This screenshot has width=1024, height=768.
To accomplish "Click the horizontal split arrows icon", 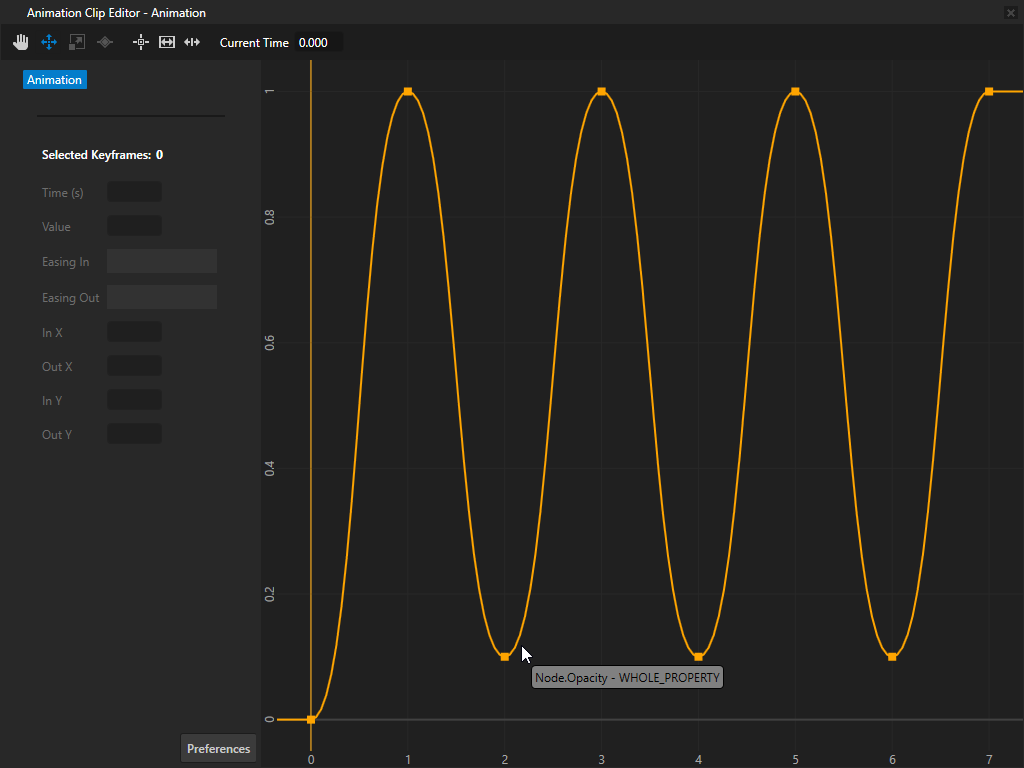I will click(192, 42).
